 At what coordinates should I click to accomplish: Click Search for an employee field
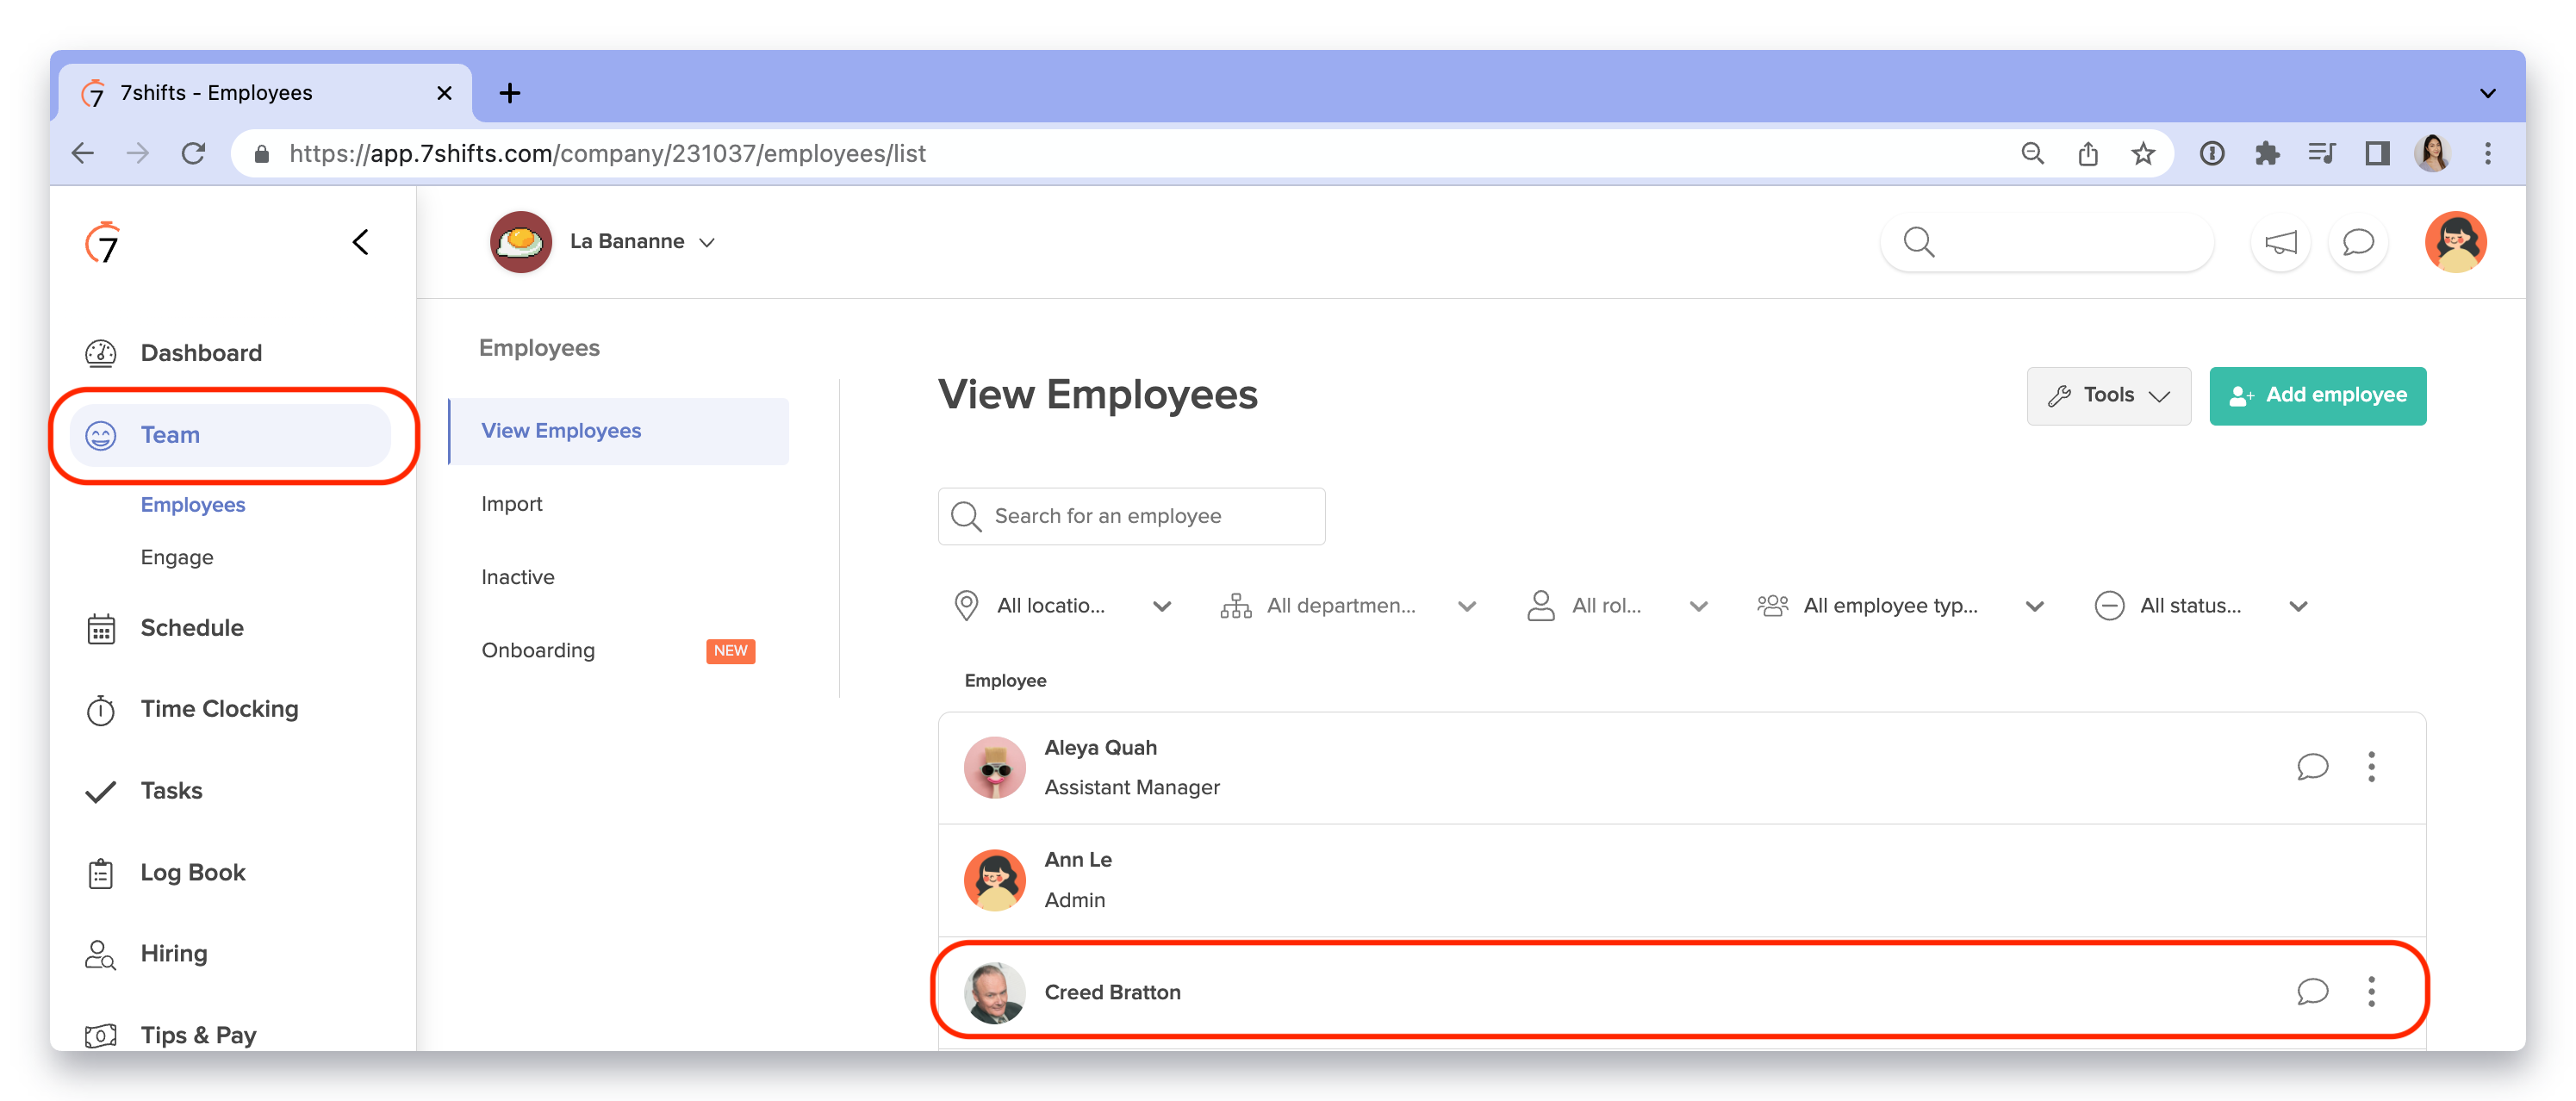(x=1131, y=516)
